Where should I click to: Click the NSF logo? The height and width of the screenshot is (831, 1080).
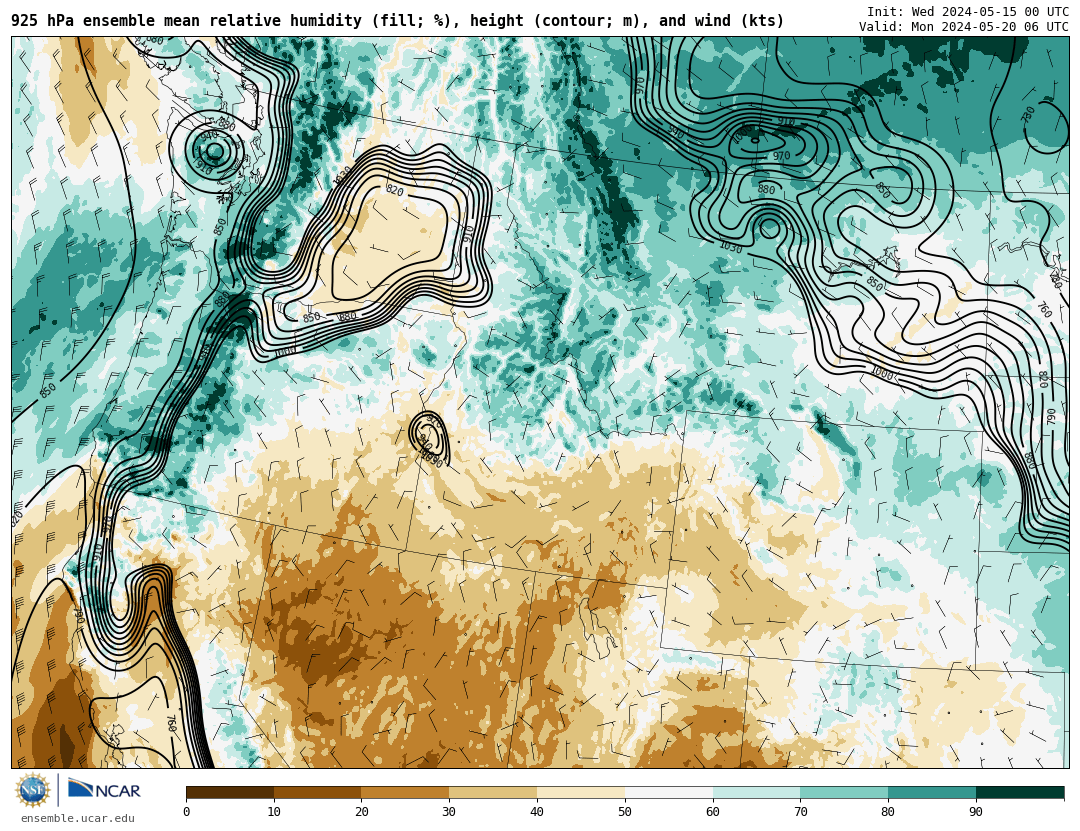[33, 790]
